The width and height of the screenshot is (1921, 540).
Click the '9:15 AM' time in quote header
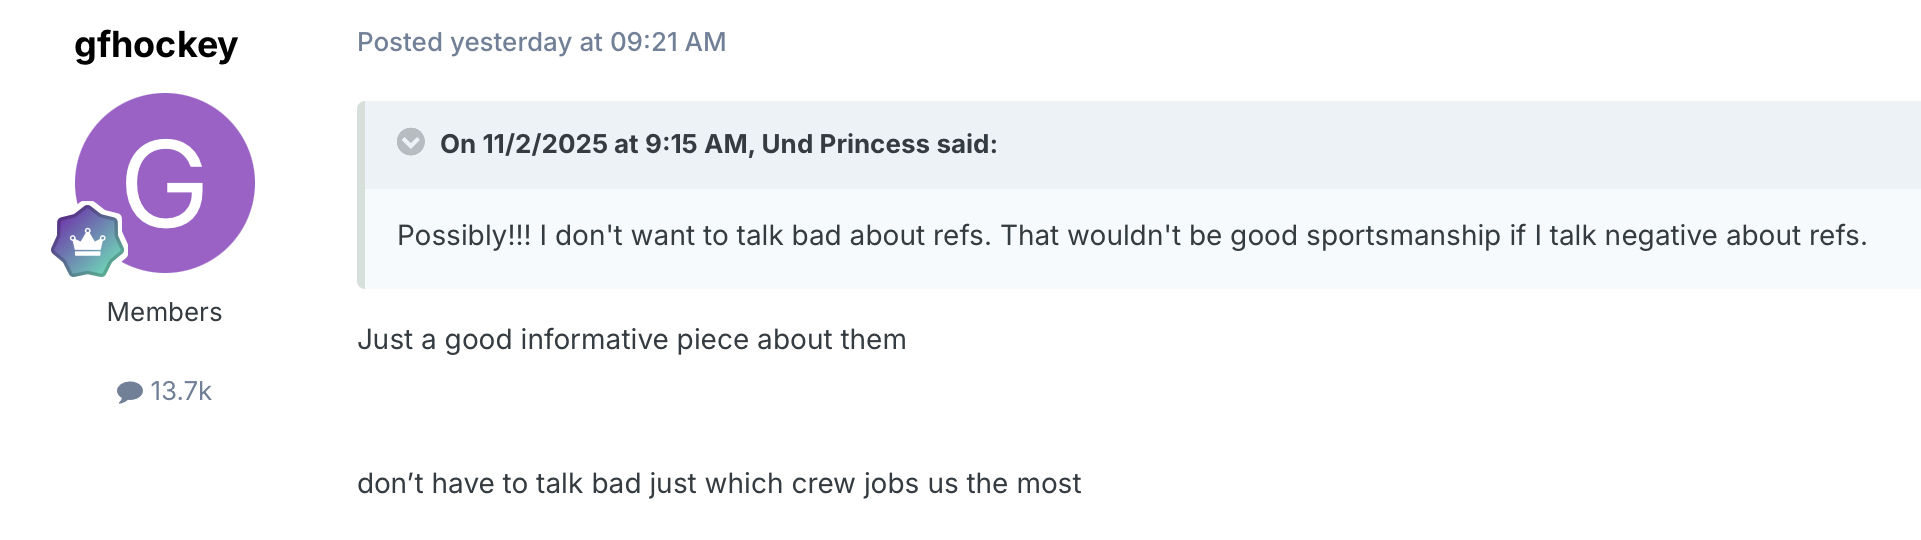(696, 144)
